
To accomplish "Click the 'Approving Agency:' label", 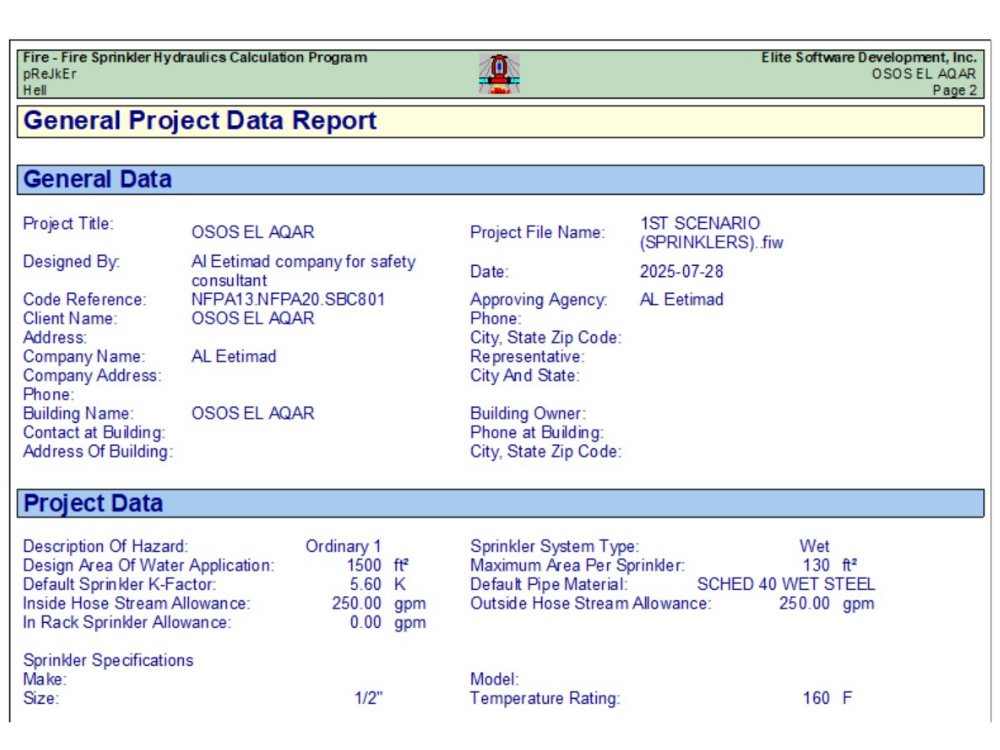I will (539, 300).
